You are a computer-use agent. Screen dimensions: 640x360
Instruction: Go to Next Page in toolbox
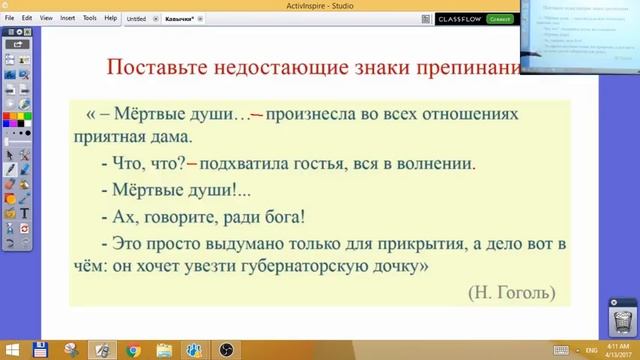24,89
